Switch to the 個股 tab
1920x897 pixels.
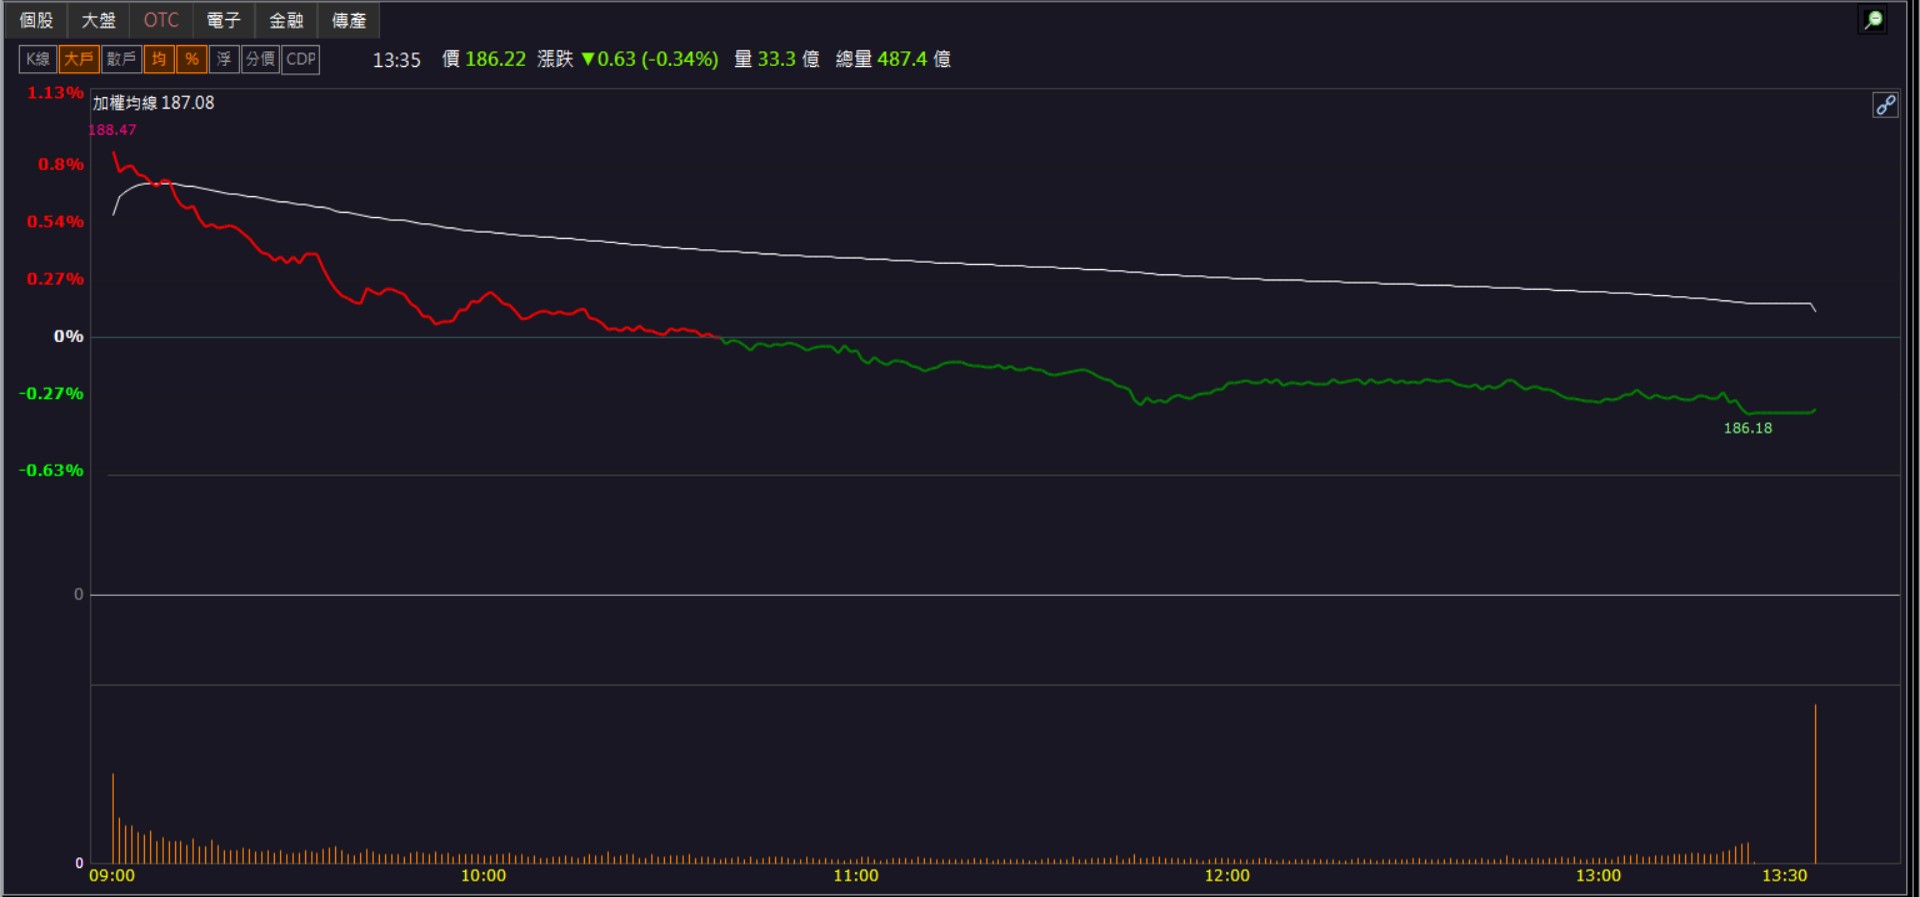(x=36, y=20)
